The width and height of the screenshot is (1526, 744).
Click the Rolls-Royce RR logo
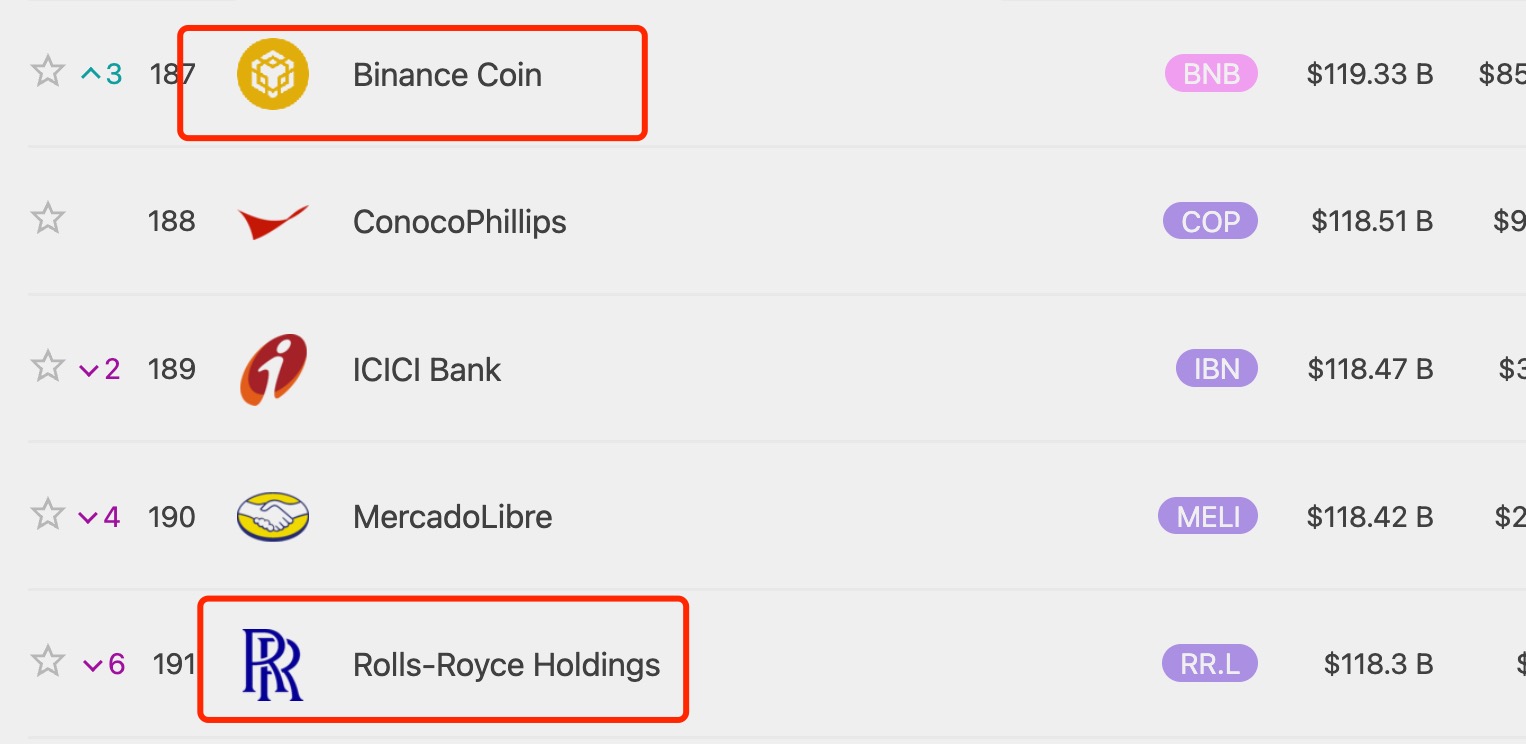pos(273,665)
